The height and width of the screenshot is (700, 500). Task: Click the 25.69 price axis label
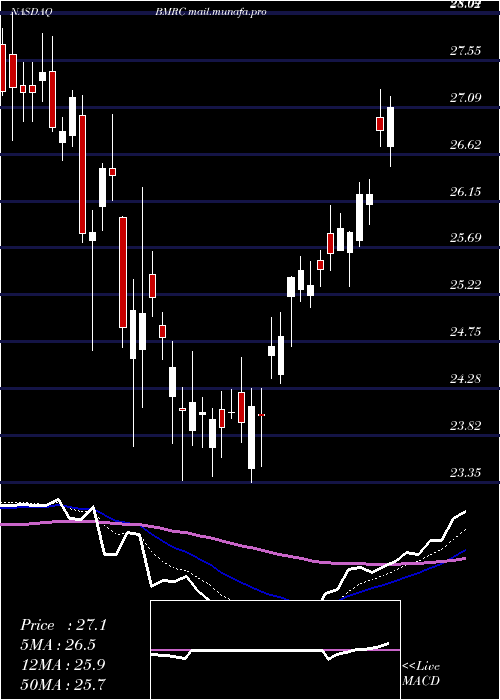tap(466, 237)
